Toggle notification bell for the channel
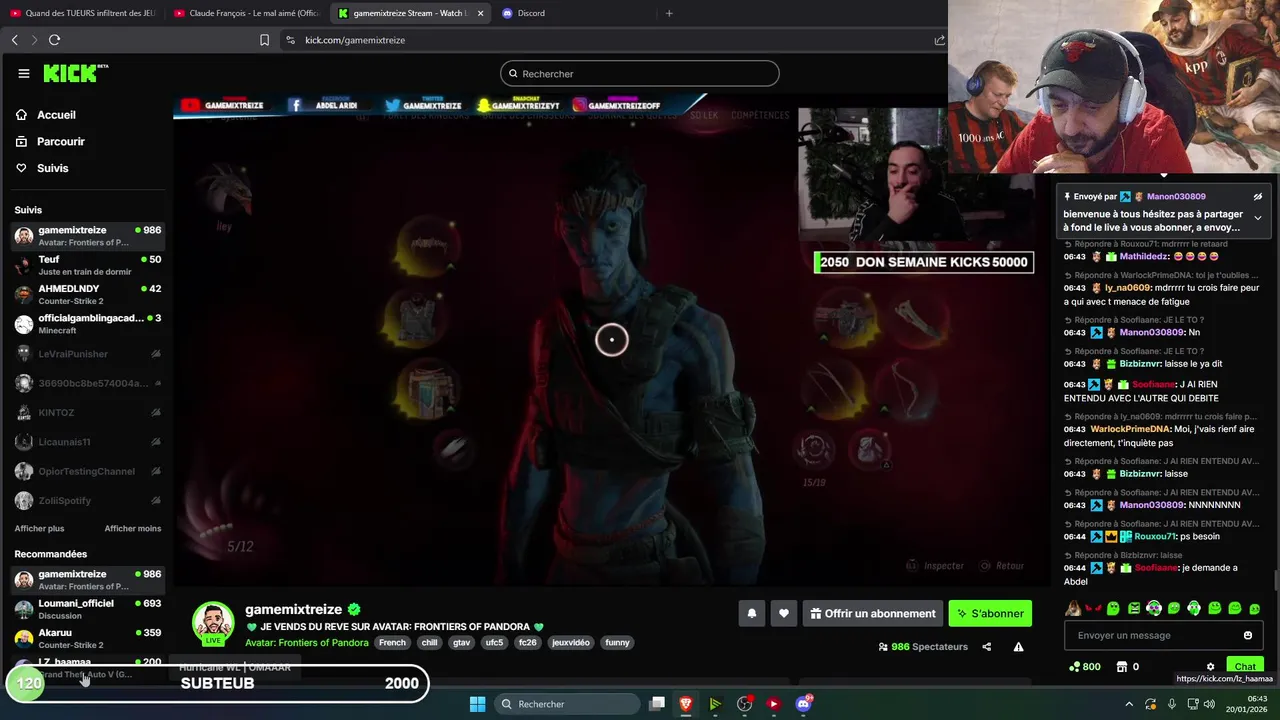 pos(752,614)
